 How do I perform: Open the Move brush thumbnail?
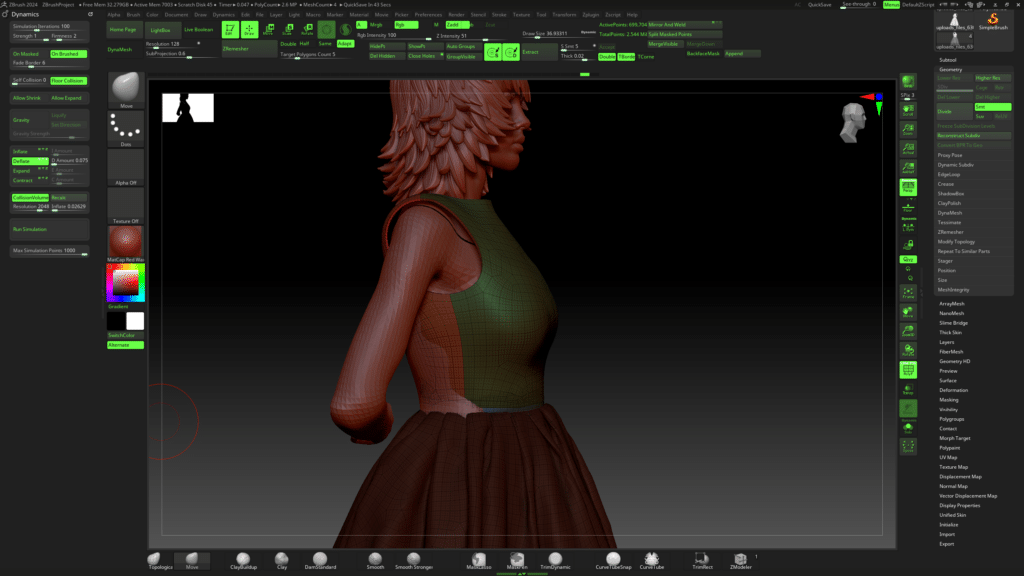tap(126, 89)
